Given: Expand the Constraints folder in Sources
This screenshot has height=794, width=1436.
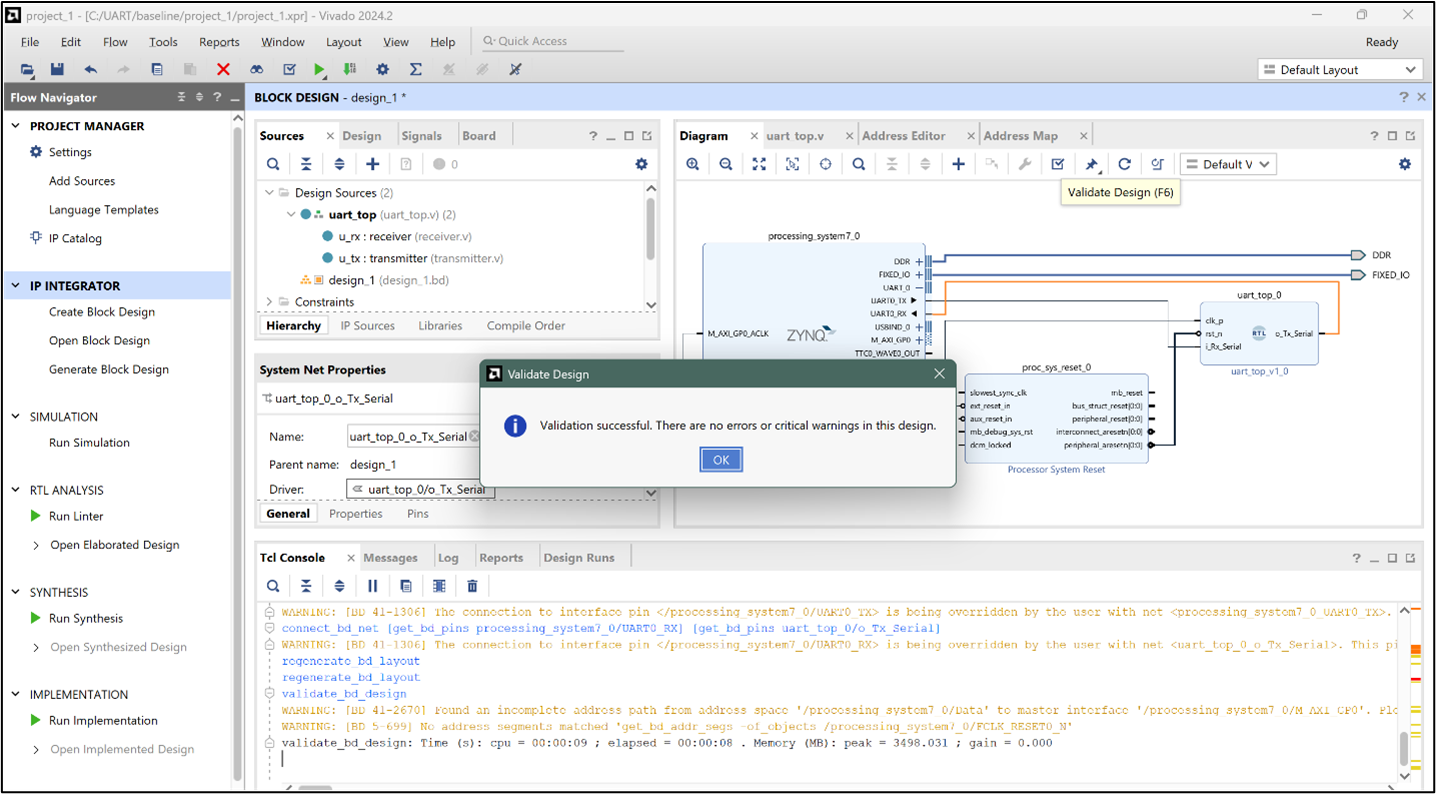Looking at the screenshot, I should [268, 301].
